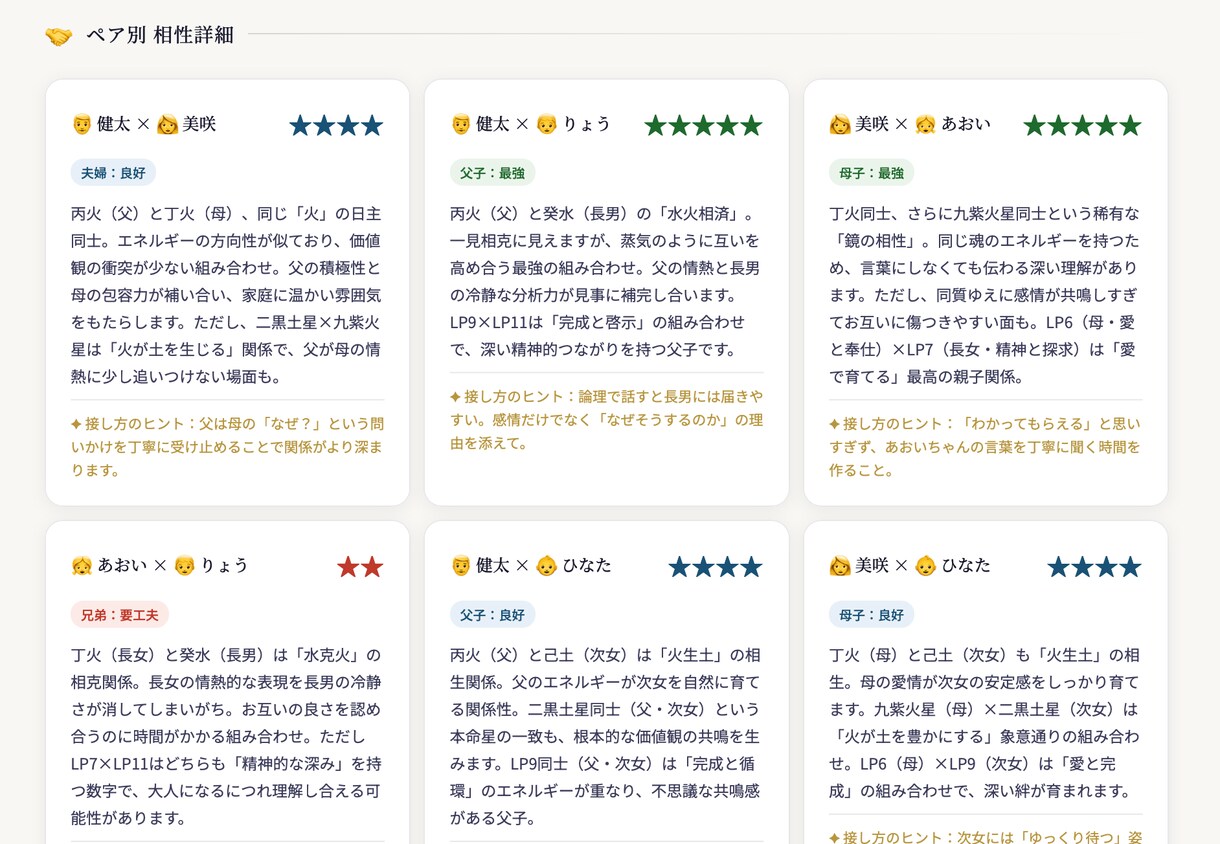Click the paragraph starting 丁火同士、さらに九紫火星同士
The width and height of the screenshot is (1220, 844).
click(x=985, y=295)
